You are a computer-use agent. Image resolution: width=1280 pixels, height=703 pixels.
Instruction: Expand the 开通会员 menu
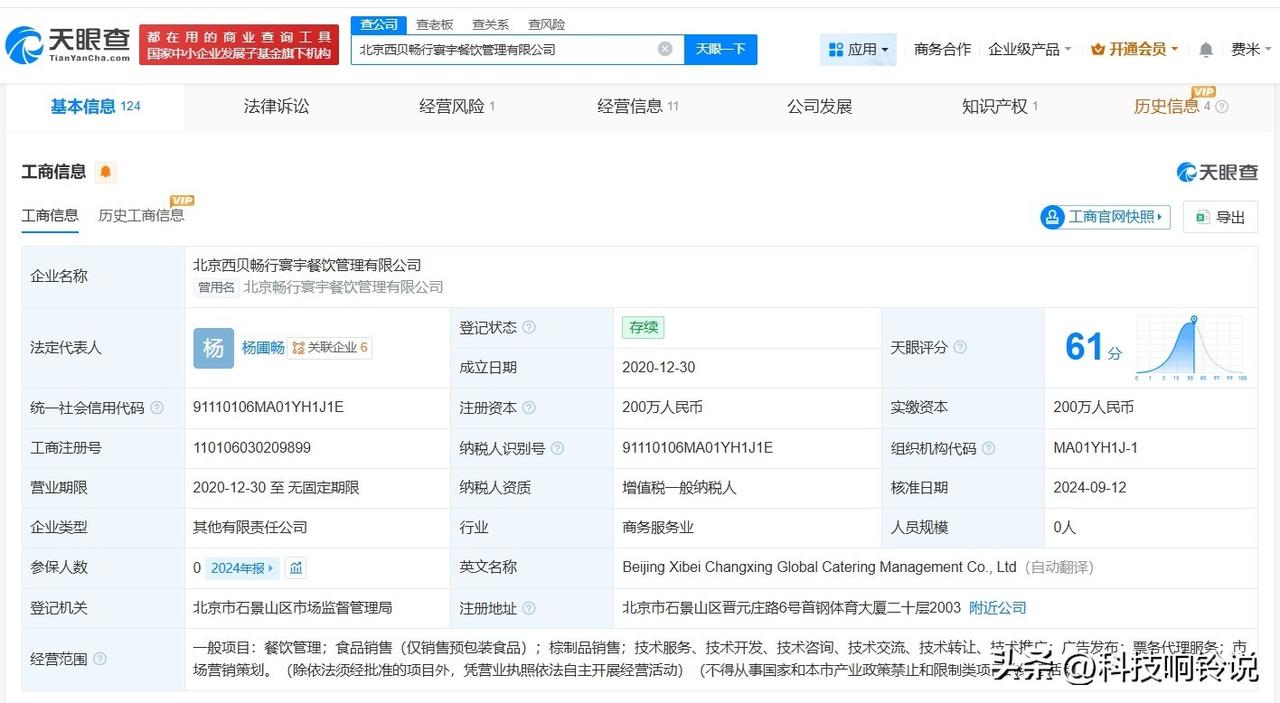coord(1134,49)
